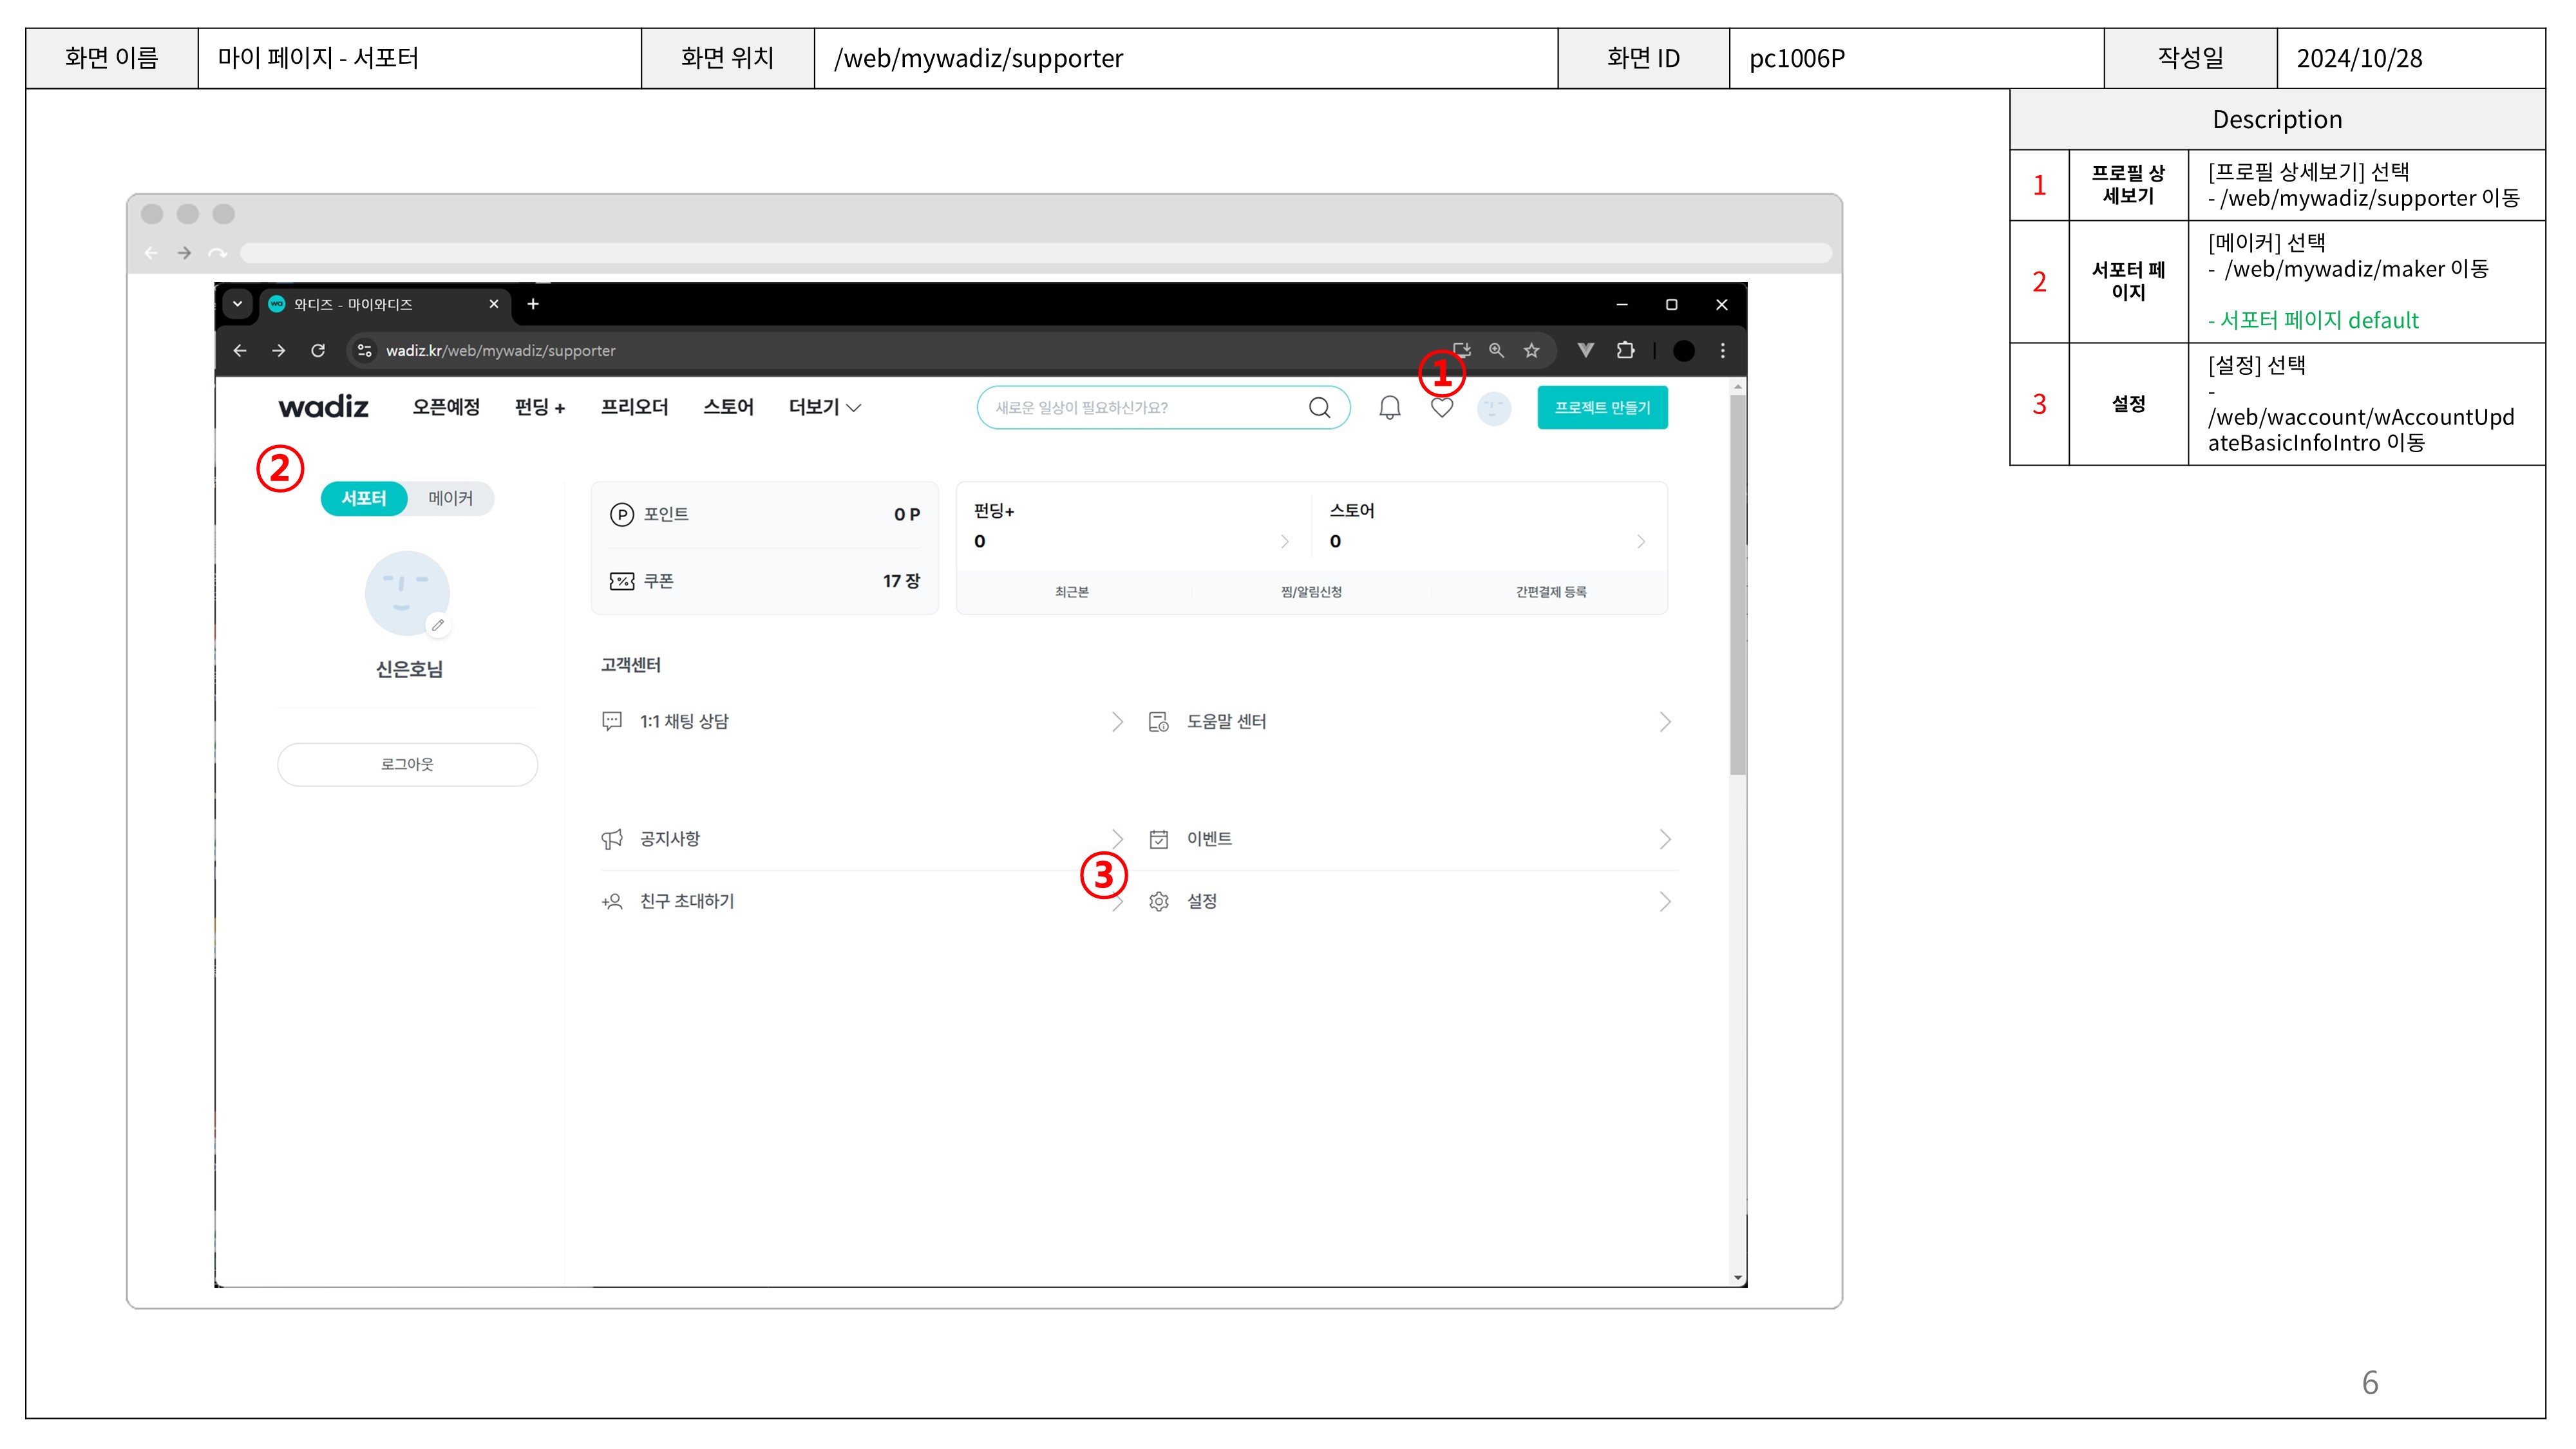Open 펀딩+ count chevron arrow
This screenshot has width=2576, height=1449.
pos(1285,541)
